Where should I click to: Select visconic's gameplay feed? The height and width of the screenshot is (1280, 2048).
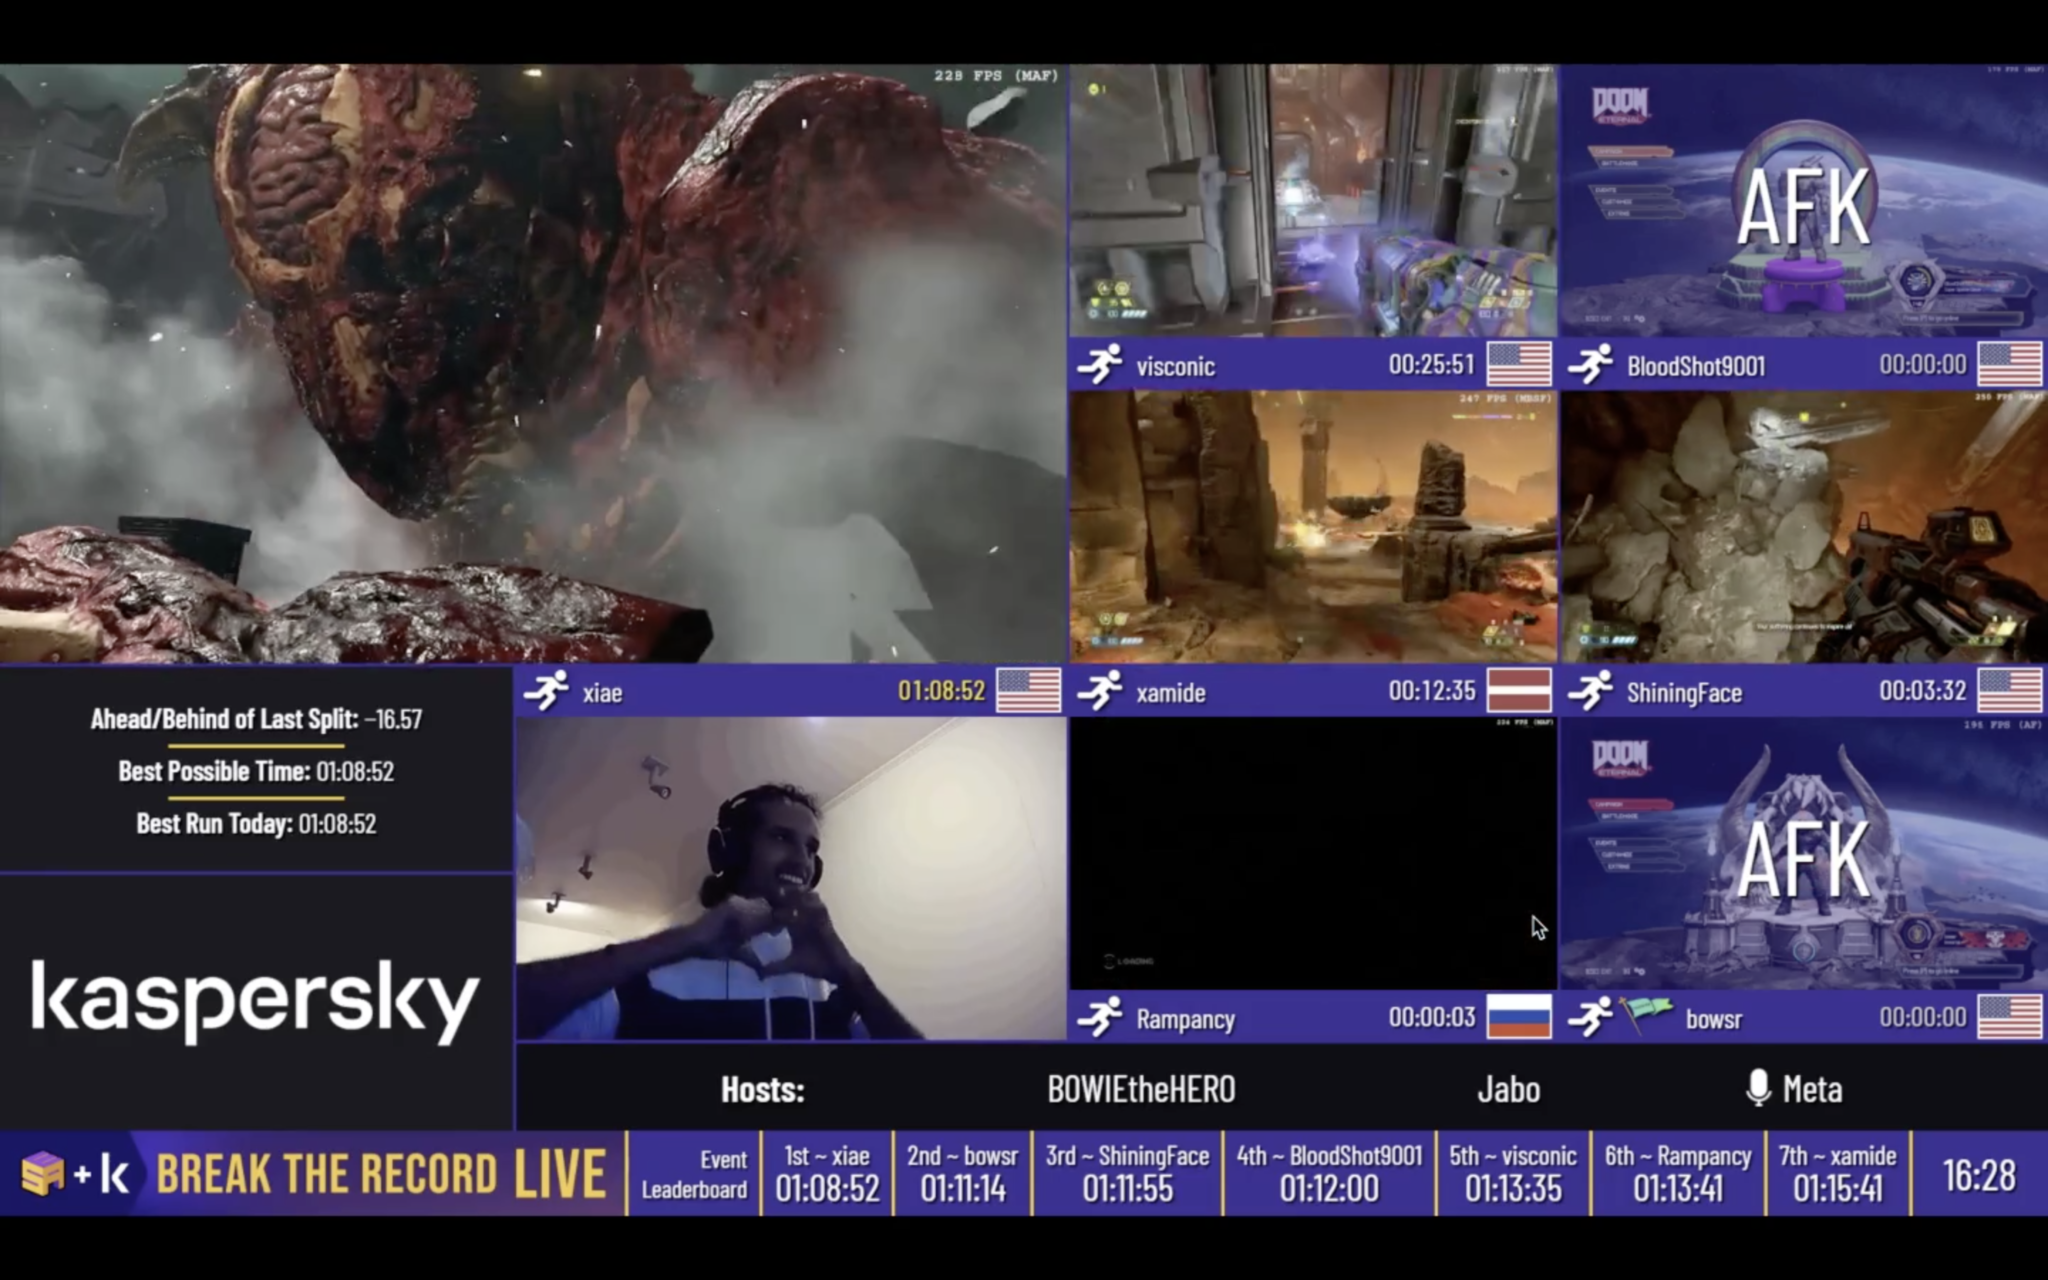click(1313, 201)
